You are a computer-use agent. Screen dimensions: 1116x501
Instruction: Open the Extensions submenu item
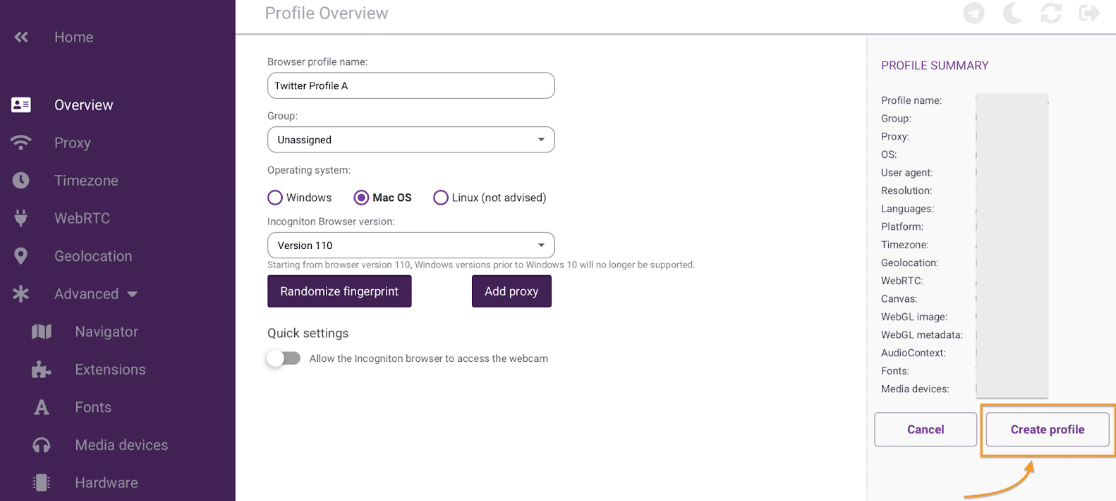click(x=110, y=369)
